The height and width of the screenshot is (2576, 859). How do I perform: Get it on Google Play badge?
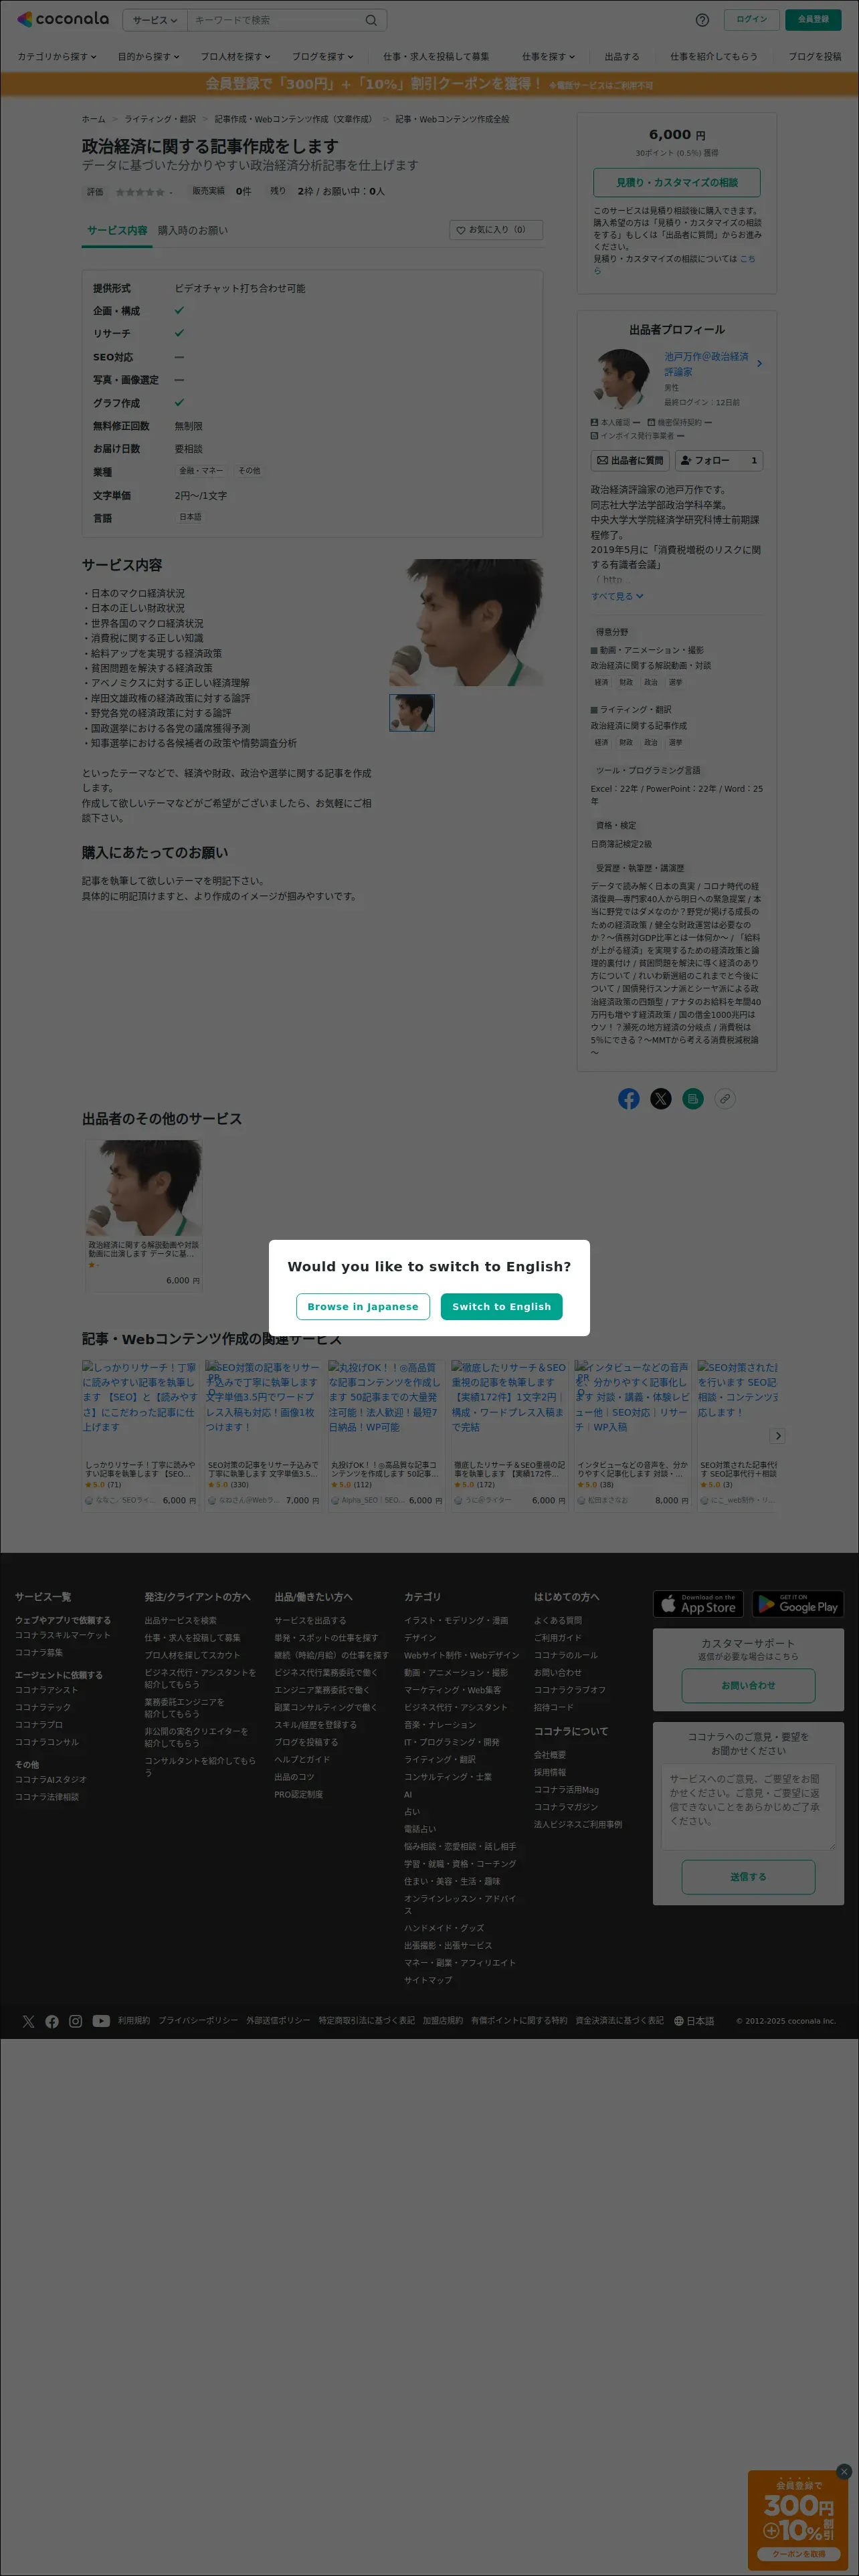pos(798,1604)
